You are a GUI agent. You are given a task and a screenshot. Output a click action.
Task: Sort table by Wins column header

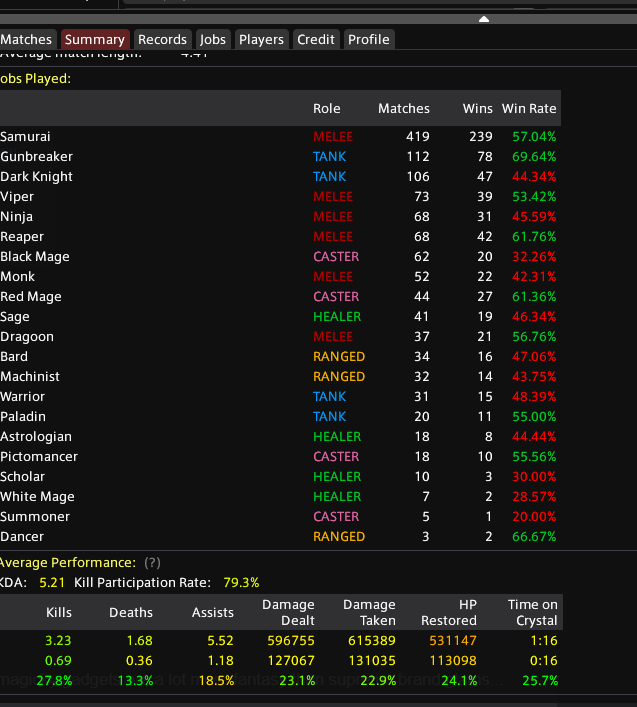pyautogui.click(x=478, y=109)
